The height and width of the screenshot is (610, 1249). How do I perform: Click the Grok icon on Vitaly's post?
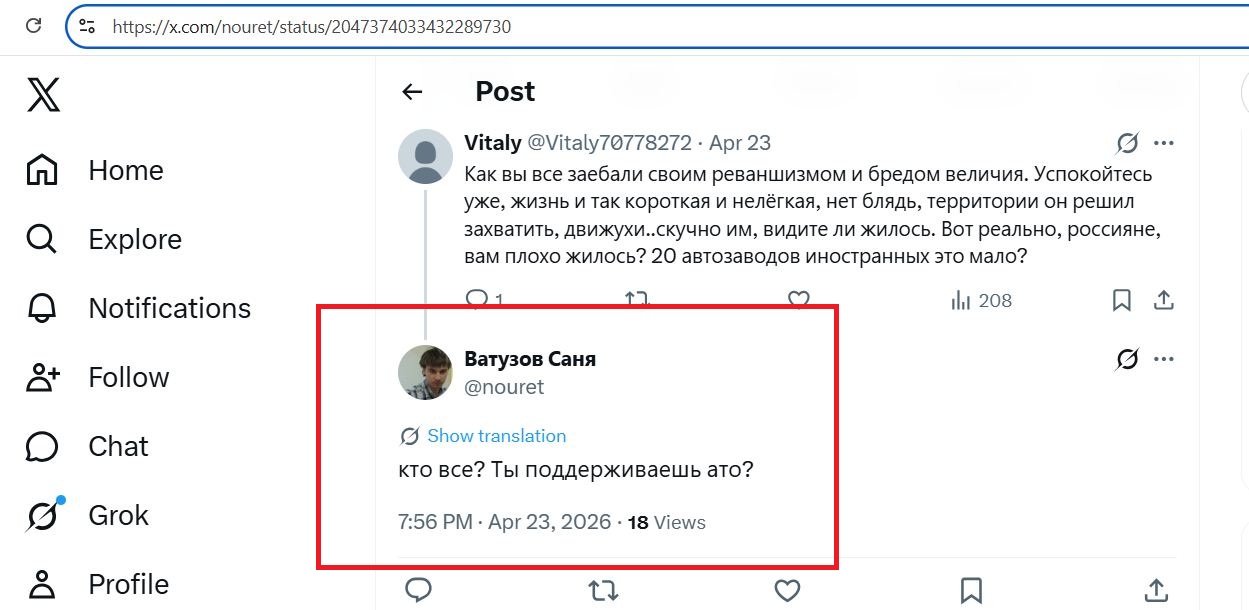click(x=1127, y=143)
